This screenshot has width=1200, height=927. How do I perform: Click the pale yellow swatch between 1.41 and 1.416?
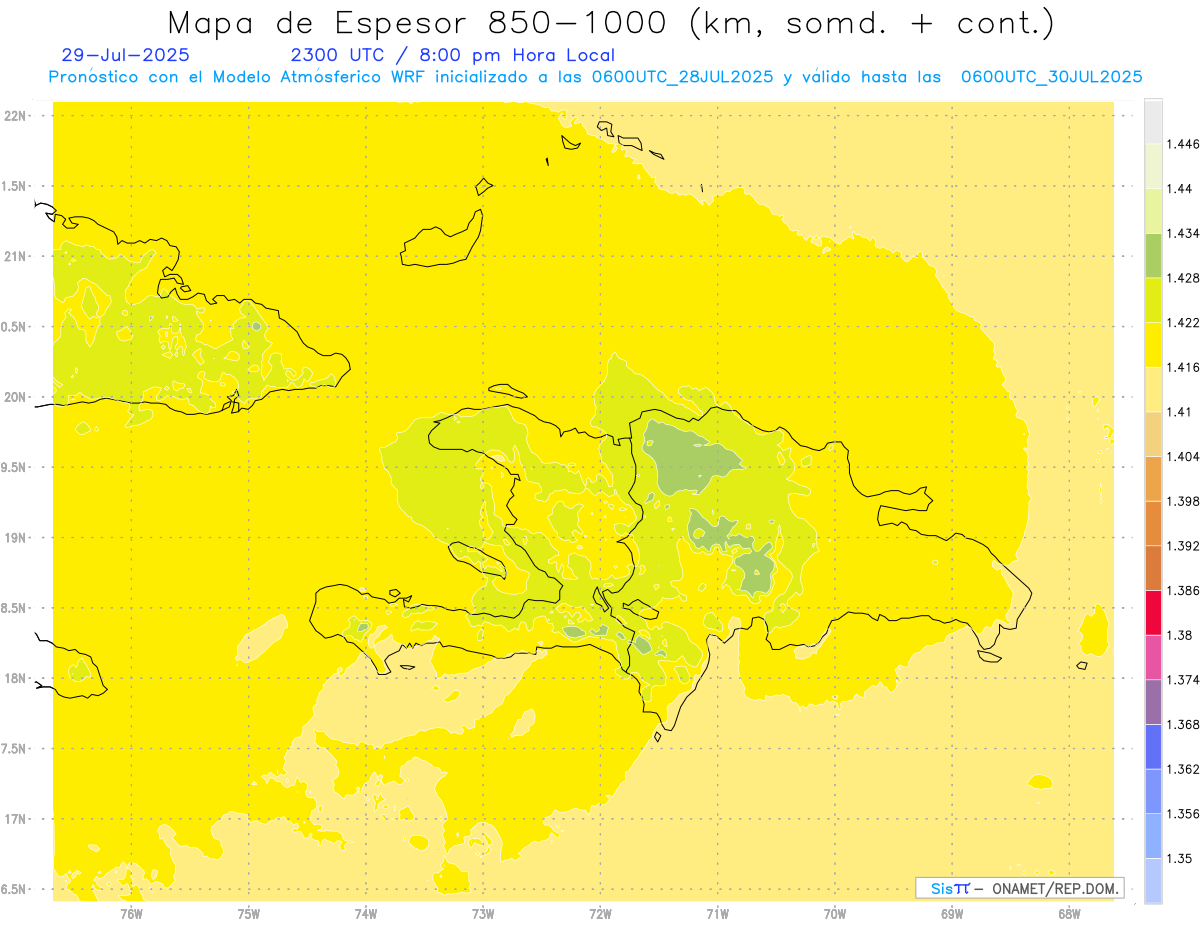coord(1153,389)
